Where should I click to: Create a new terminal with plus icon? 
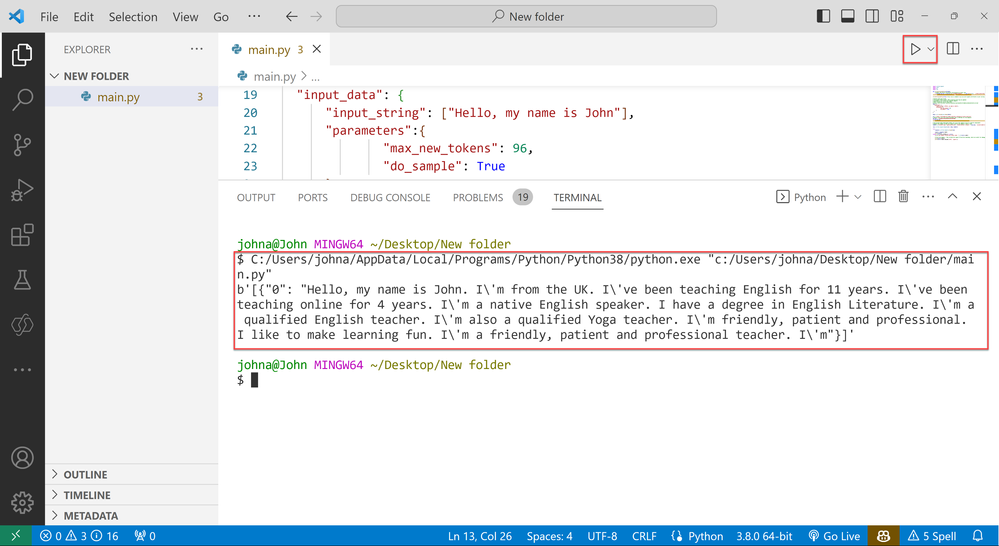tap(842, 197)
